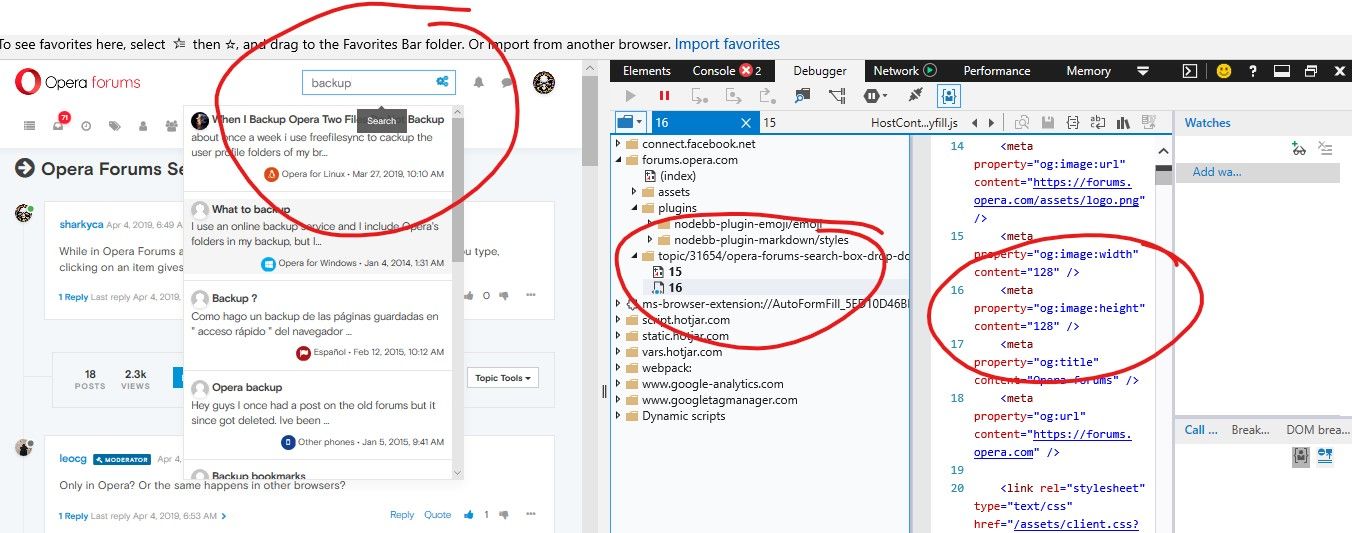
Task: Click the add watch glasses icon
Action: (x=1298, y=149)
